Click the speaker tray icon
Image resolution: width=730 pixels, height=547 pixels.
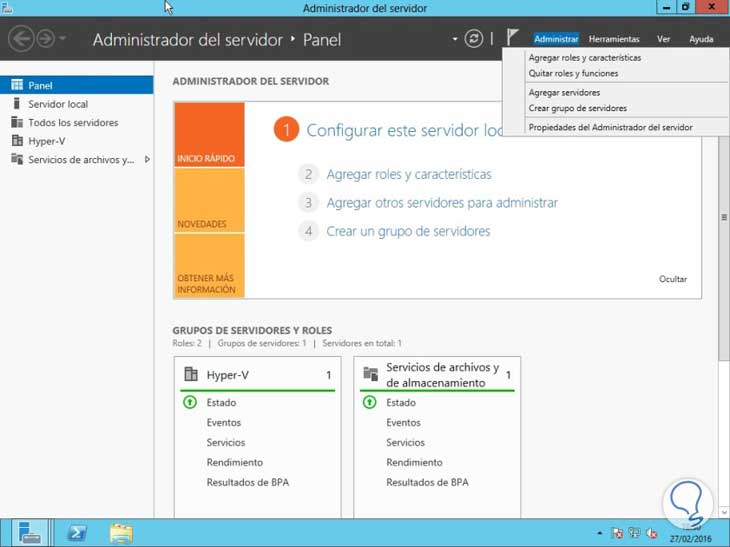coord(652,533)
